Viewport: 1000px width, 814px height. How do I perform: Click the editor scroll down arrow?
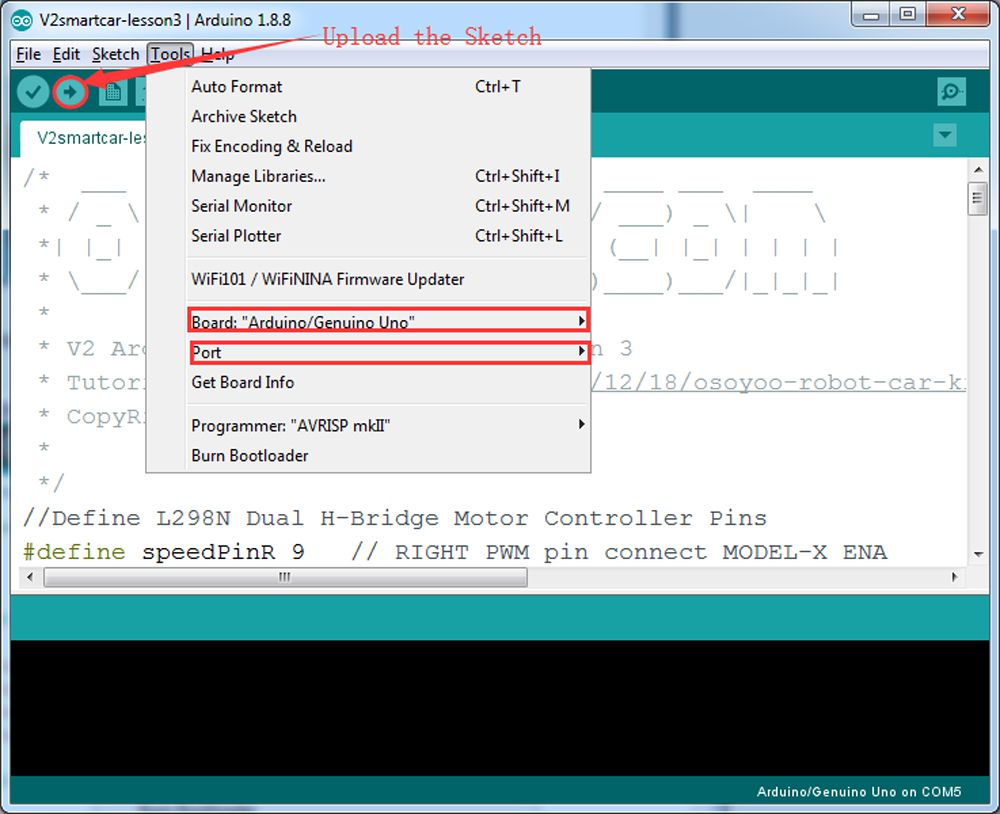point(978,554)
